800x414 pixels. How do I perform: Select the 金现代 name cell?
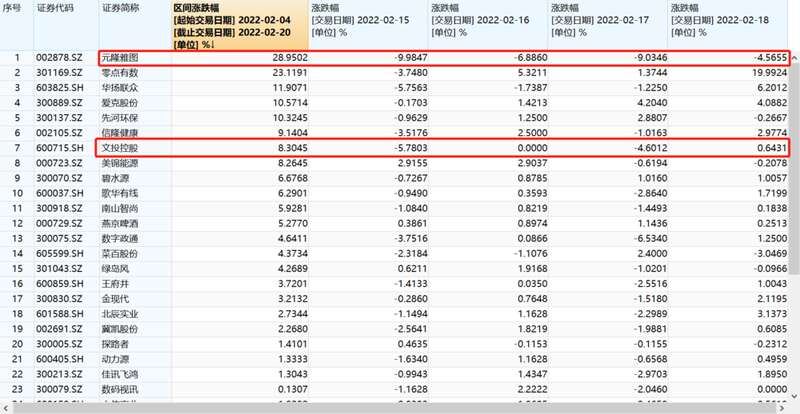pos(115,299)
